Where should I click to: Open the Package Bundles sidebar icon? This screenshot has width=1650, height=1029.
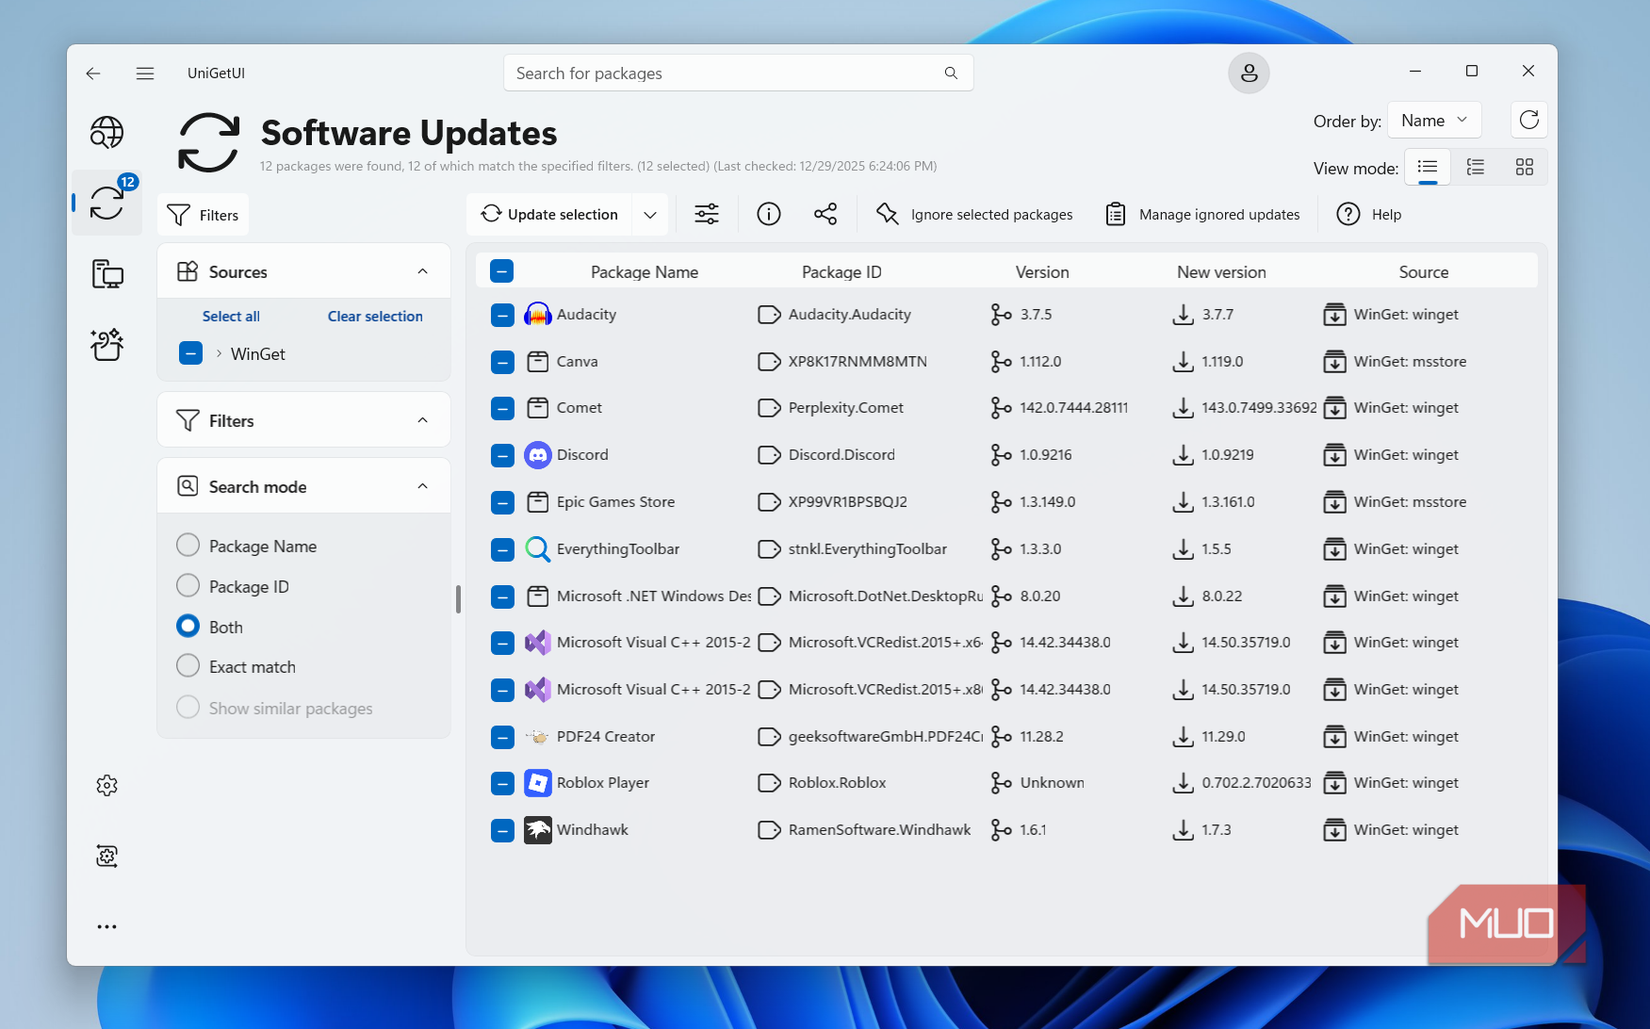(x=106, y=344)
